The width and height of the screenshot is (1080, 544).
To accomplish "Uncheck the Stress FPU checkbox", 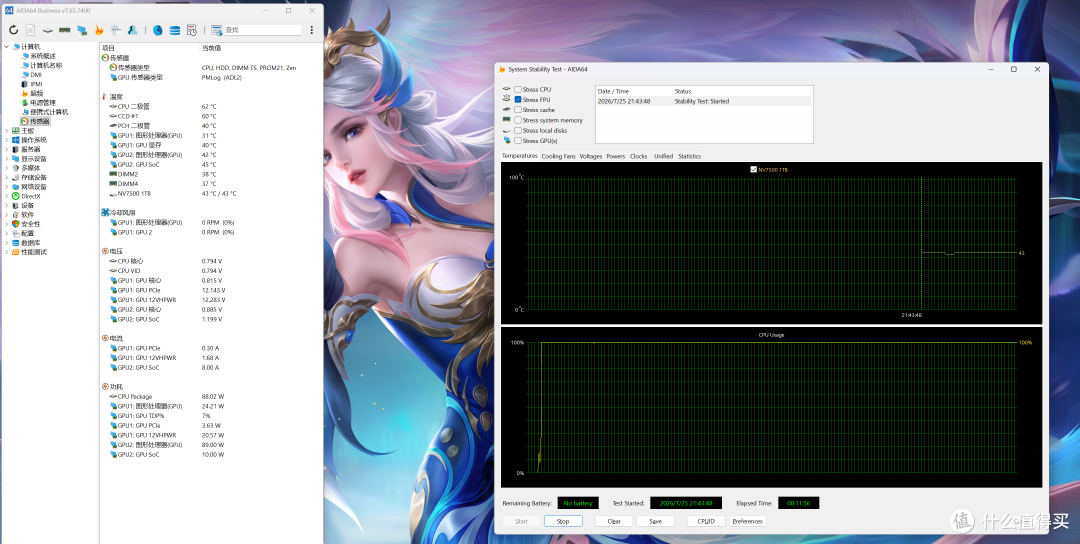I will click(x=518, y=100).
